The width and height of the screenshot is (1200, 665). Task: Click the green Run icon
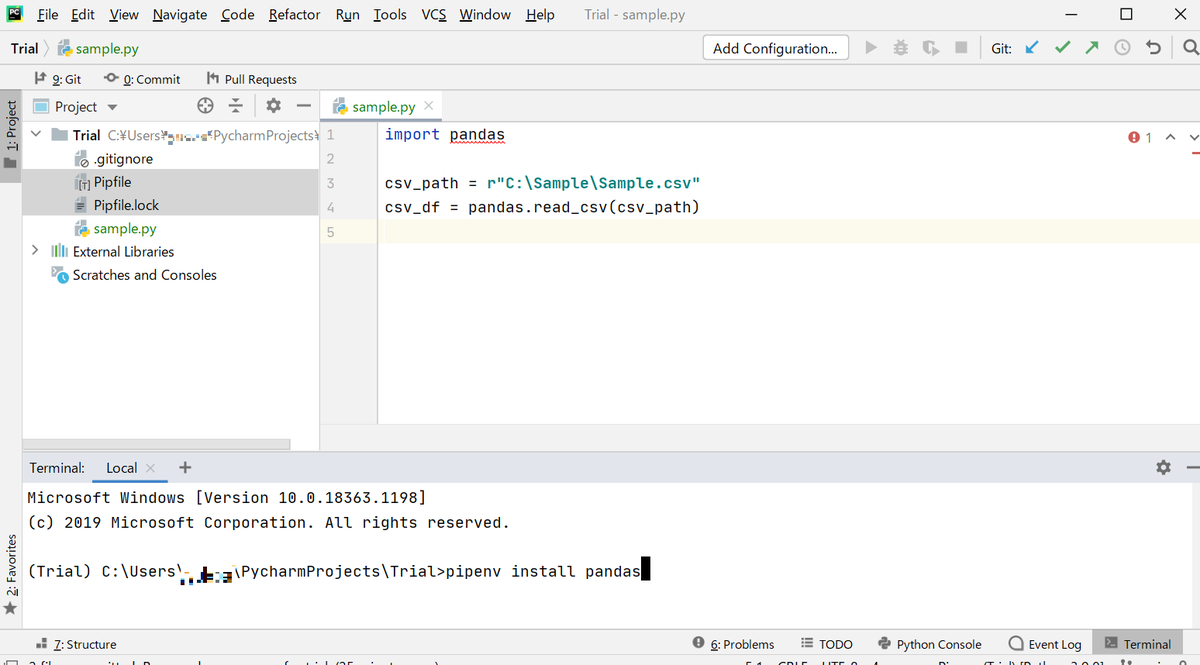click(x=871, y=48)
